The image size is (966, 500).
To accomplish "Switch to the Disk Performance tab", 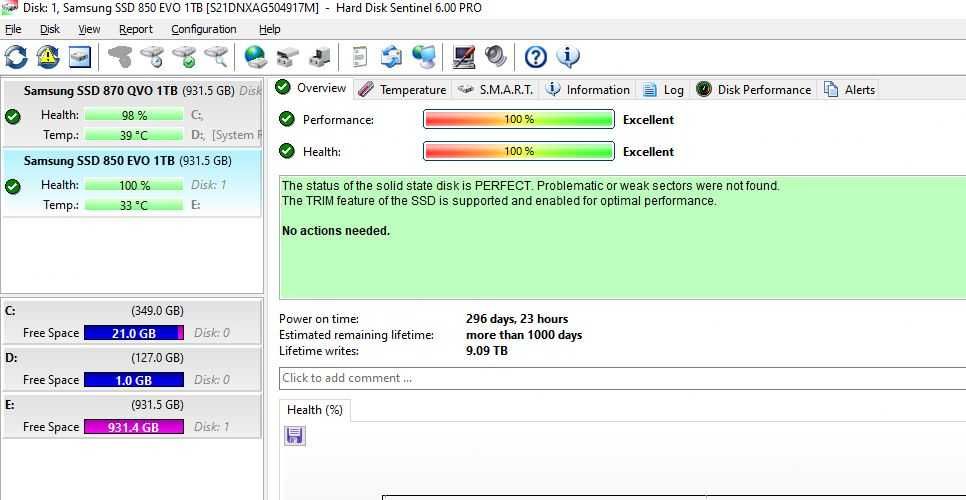I will coord(753,89).
